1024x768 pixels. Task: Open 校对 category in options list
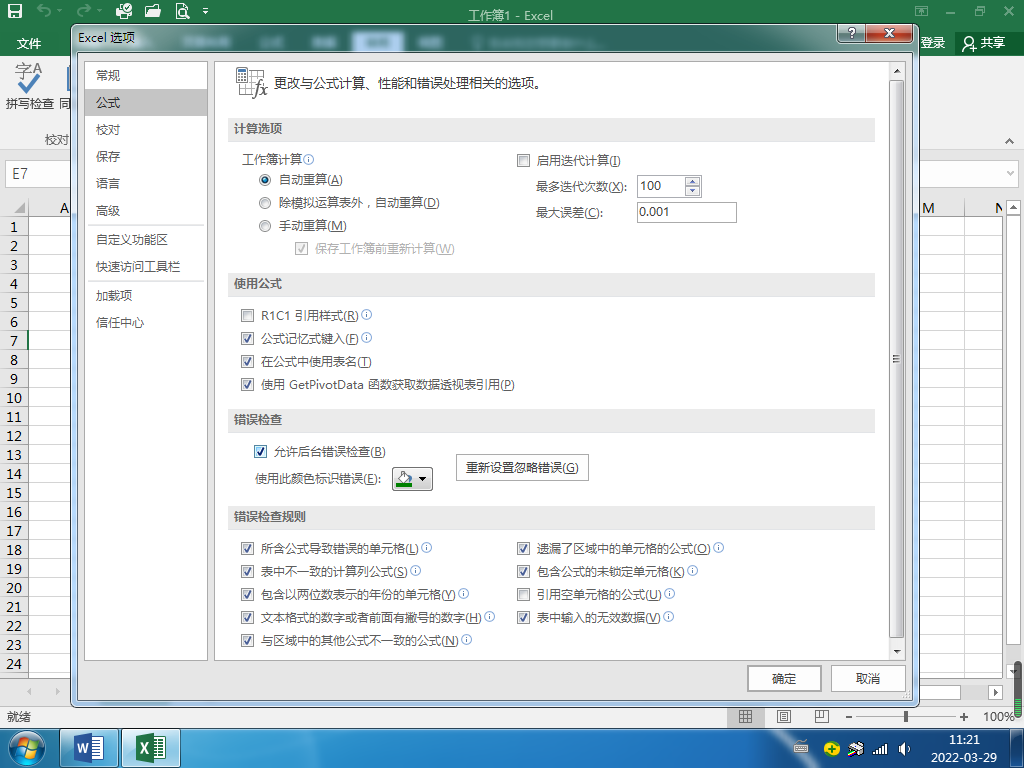[x=146, y=129]
